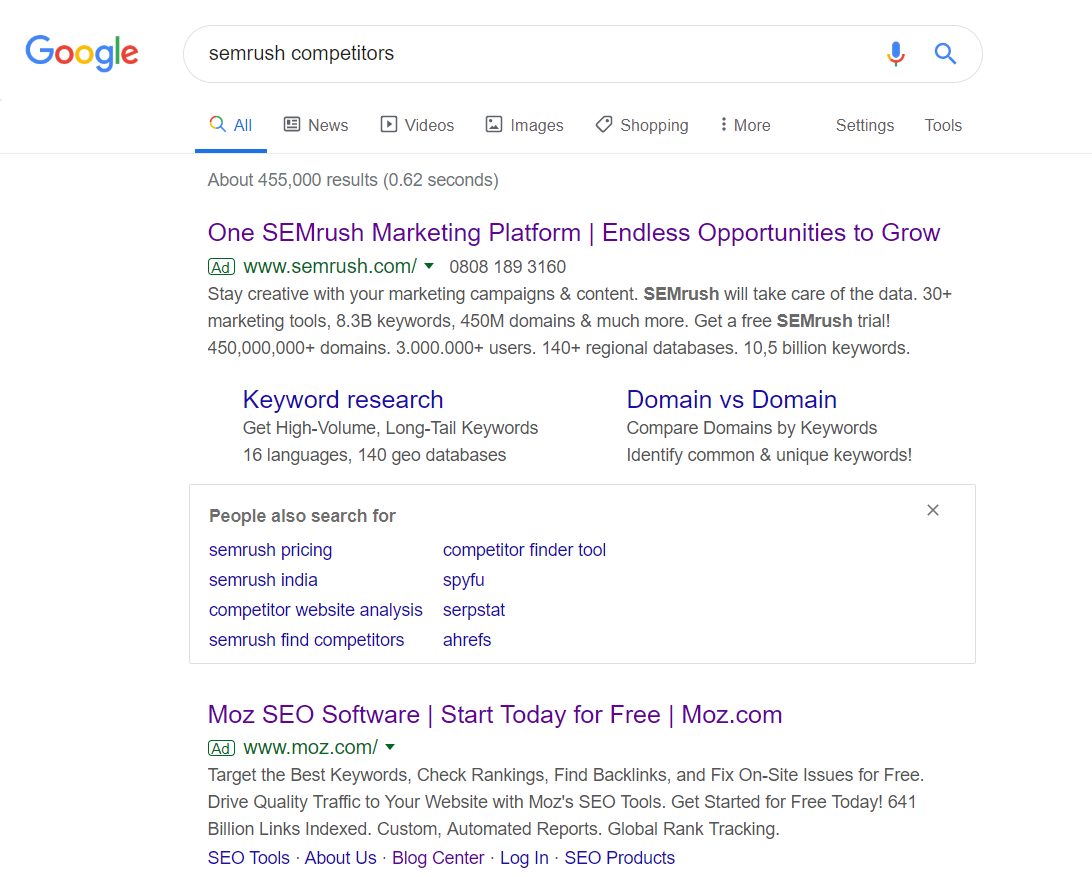Open the Settings menu
Viewport: 1092px width, 877px height.
[865, 125]
